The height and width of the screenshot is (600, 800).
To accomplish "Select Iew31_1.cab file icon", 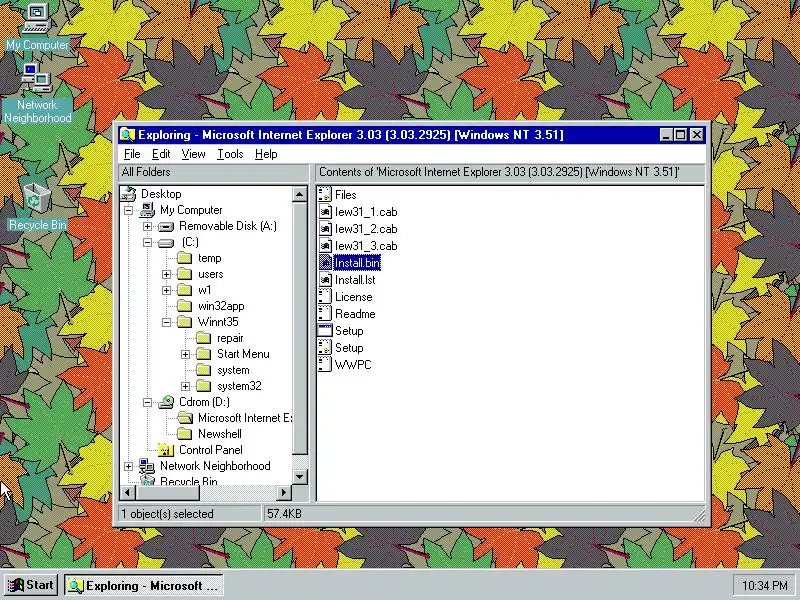I will pos(325,212).
